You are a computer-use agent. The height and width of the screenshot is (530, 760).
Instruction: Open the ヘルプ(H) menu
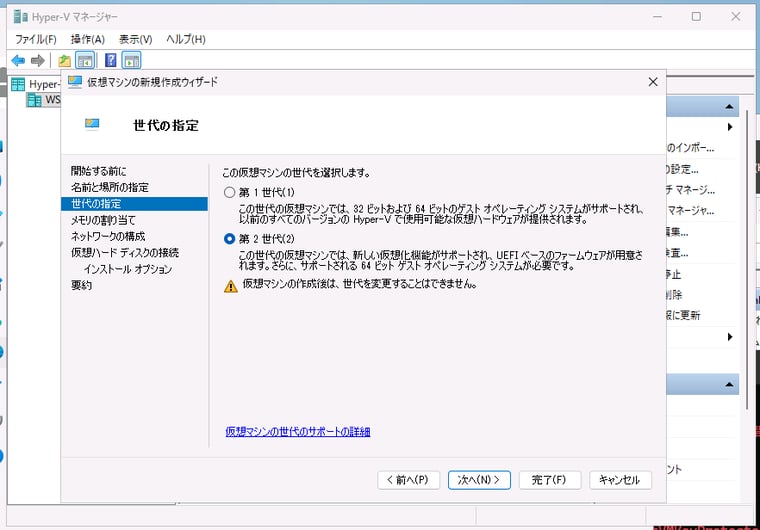[x=186, y=39]
